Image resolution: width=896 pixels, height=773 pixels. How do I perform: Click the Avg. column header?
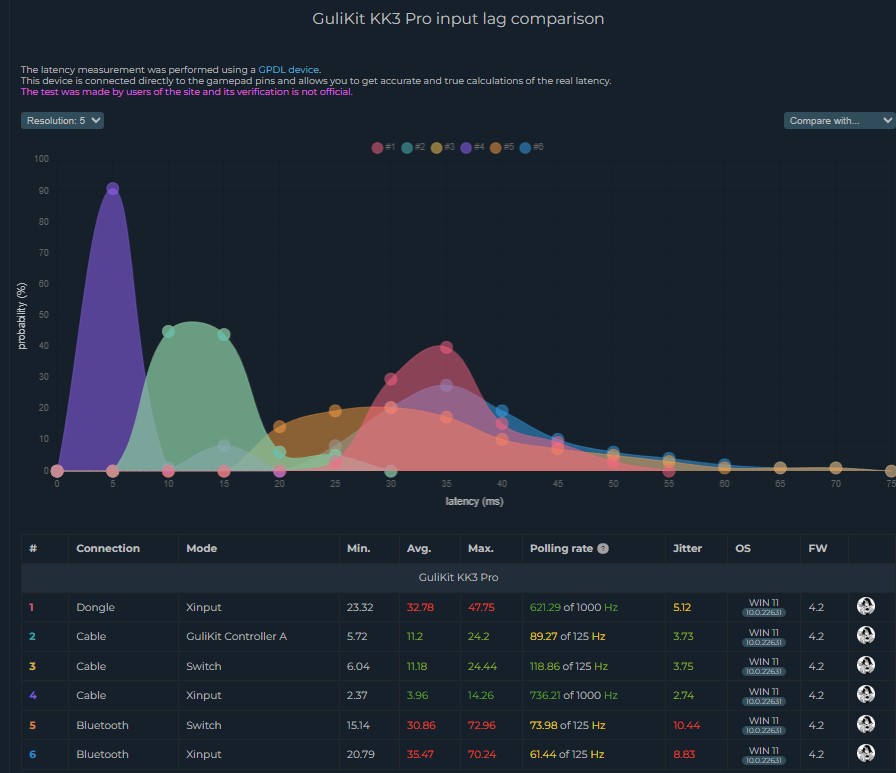(x=418, y=548)
